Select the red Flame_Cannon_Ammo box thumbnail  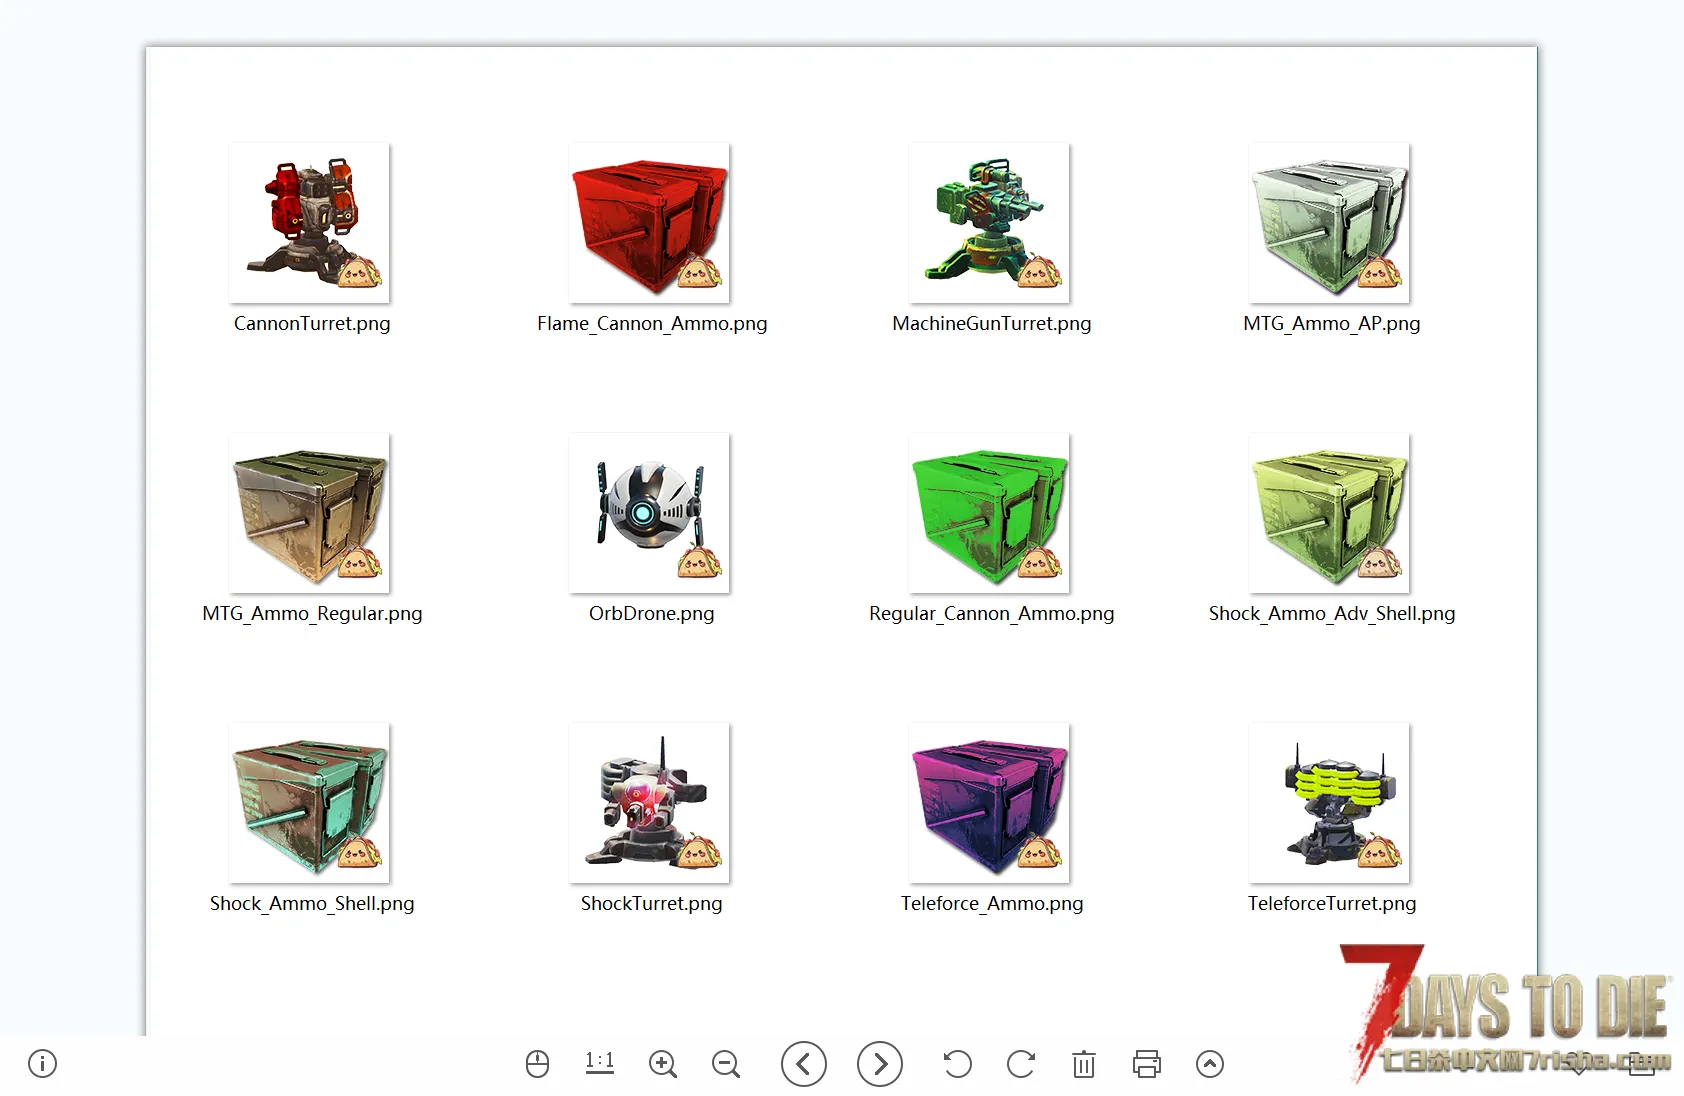tap(650, 223)
